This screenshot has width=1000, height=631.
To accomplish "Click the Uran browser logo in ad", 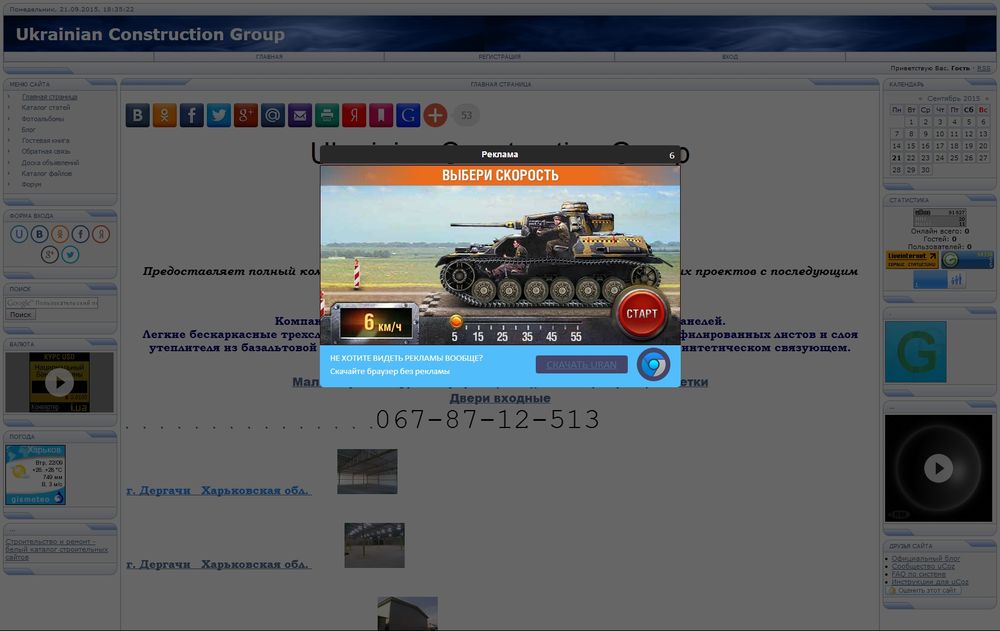I will point(654,365).
